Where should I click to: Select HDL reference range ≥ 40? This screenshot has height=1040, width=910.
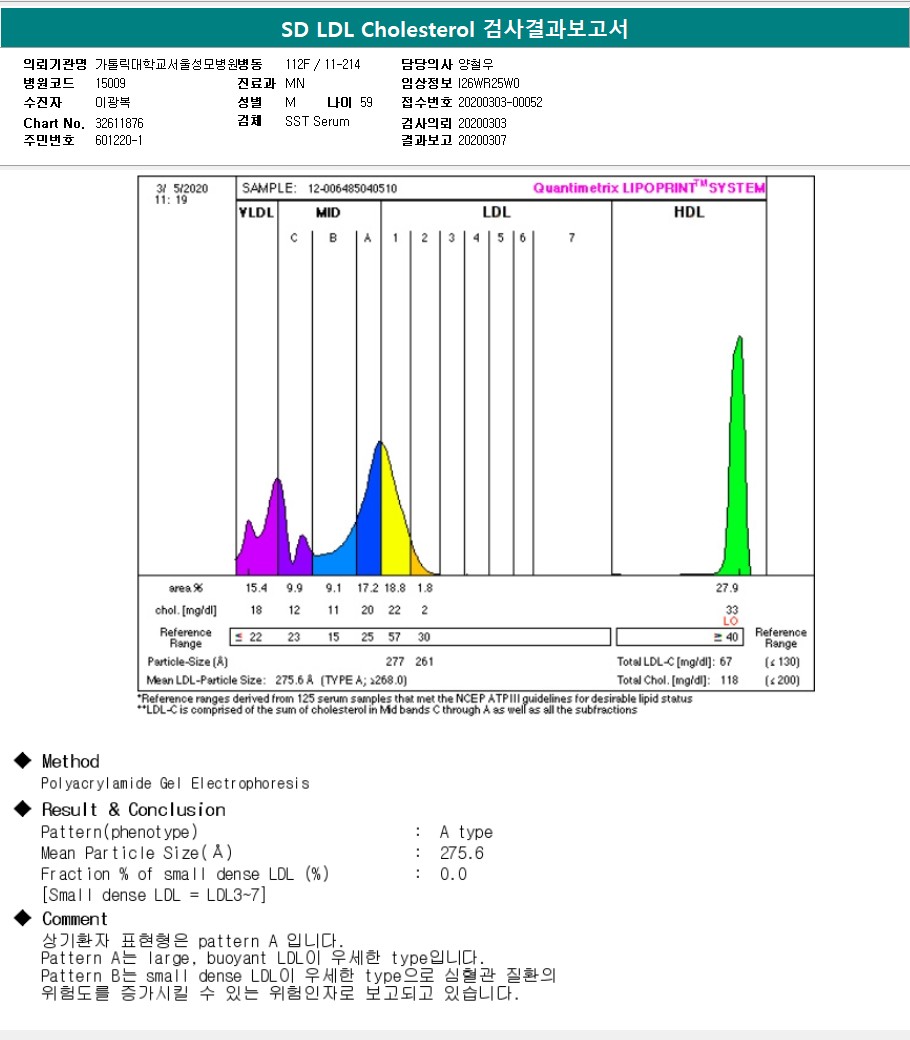coord(726,637)
